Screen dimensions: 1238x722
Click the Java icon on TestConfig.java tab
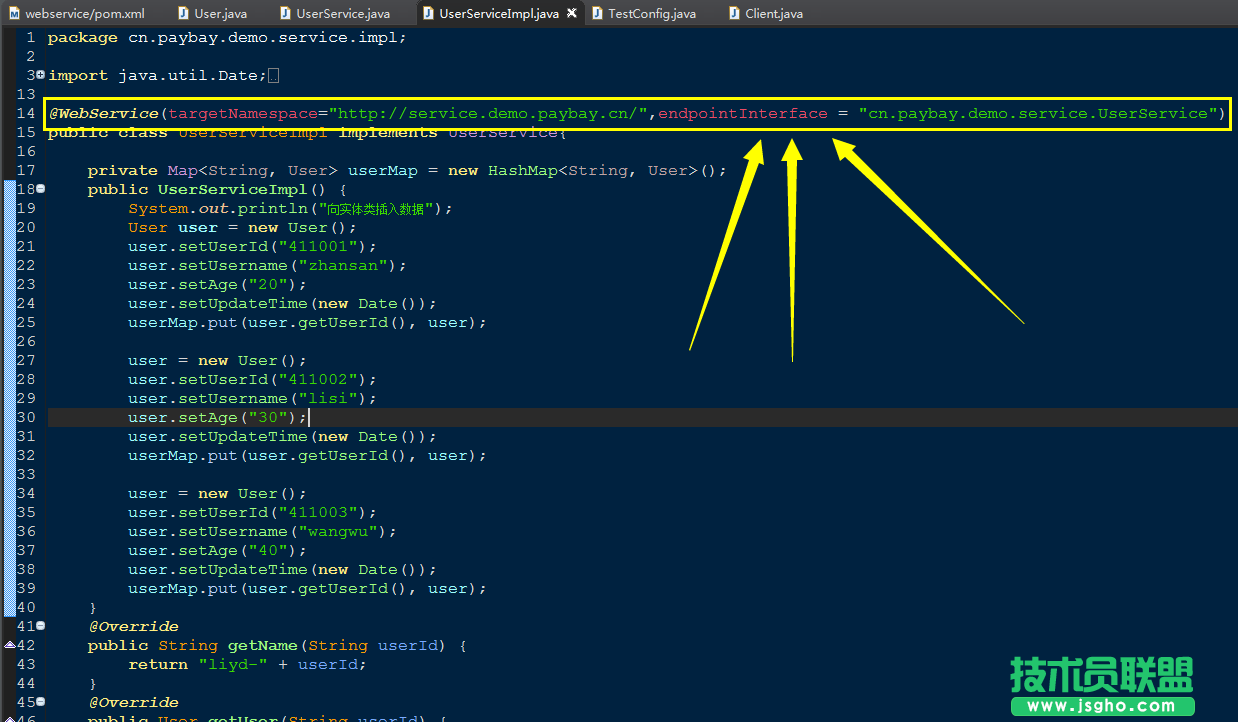[x=596, y=13]
